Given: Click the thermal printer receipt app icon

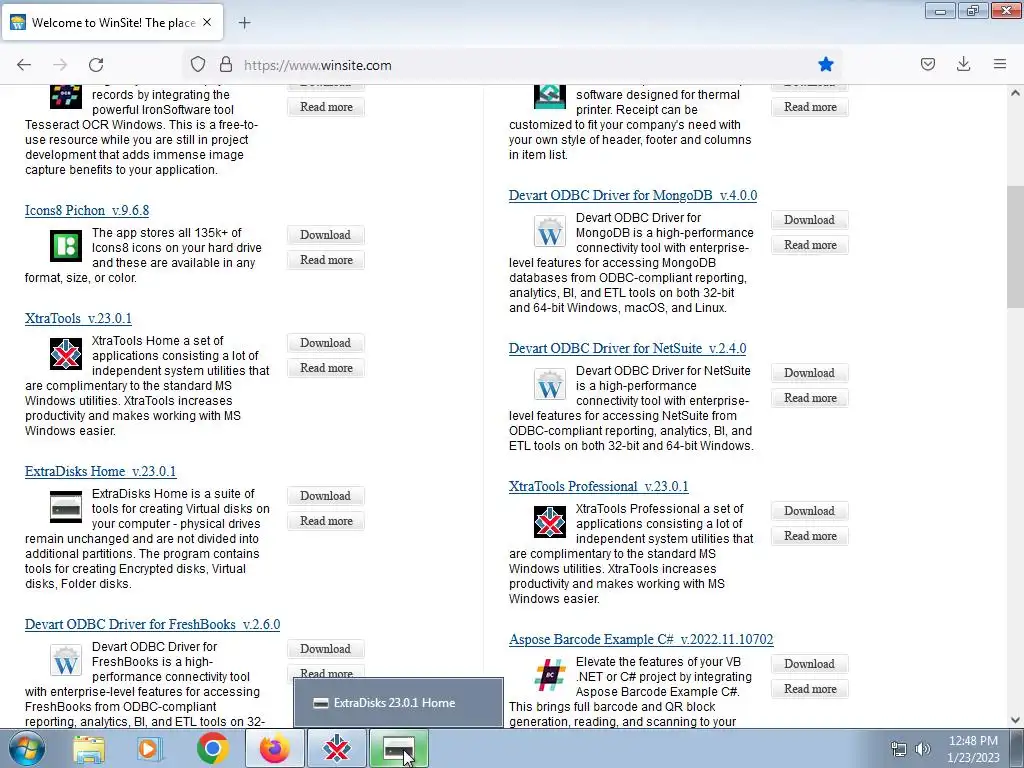Looking at the screenshot, I should tap(550, 96).
